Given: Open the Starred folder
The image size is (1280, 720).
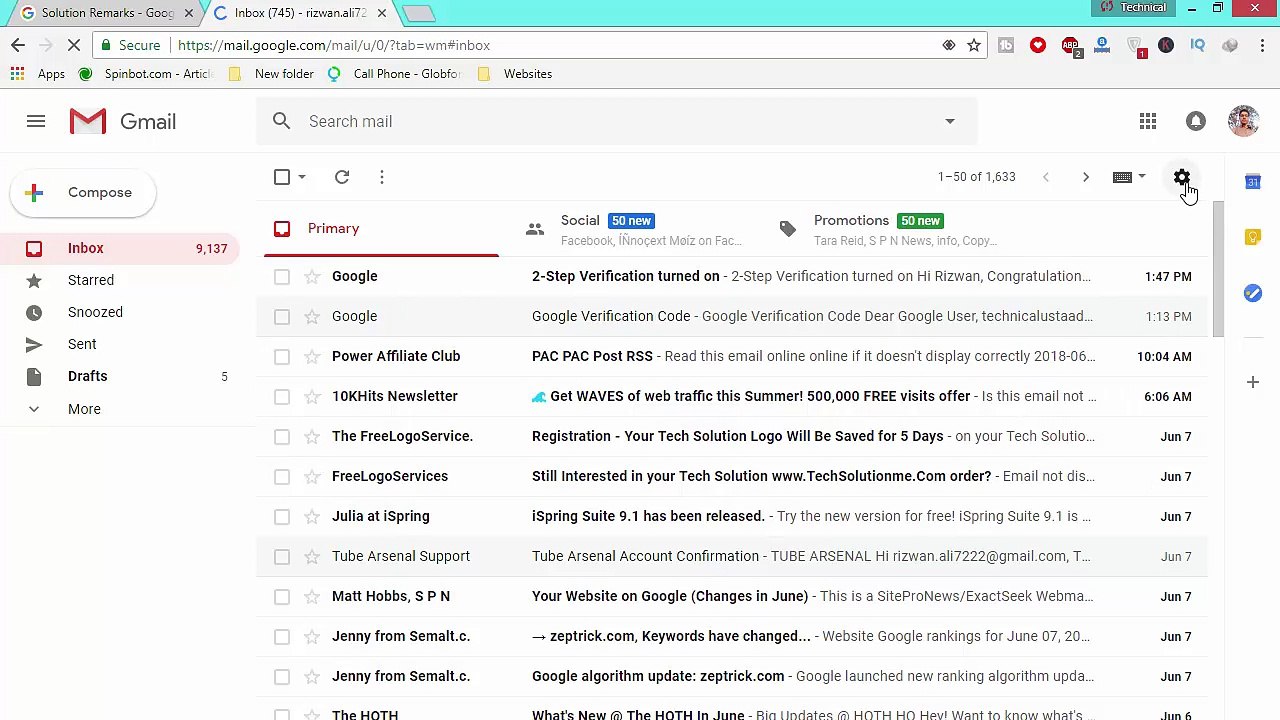Looking at the screenshot, I should (x=120, y=280).
